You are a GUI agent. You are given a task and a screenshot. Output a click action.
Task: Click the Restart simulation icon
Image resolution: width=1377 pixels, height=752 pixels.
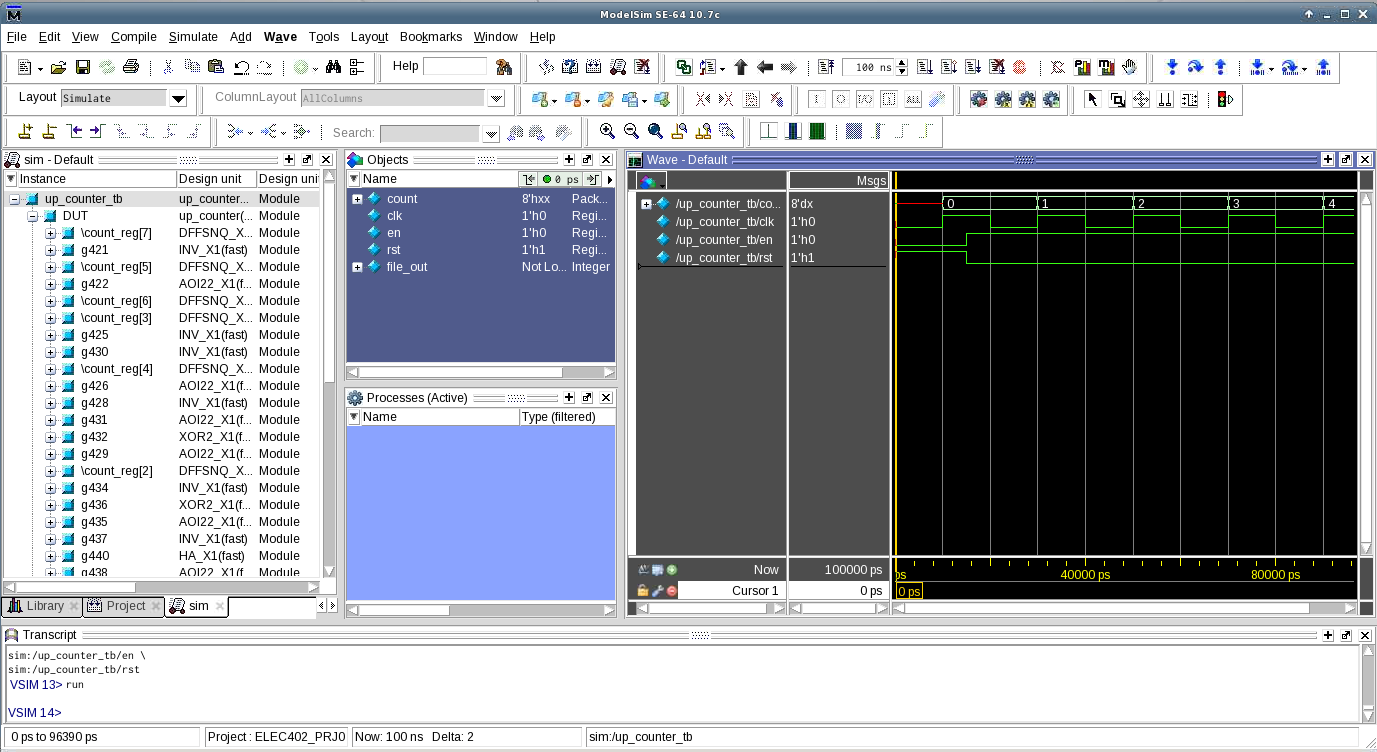point(826,67)
